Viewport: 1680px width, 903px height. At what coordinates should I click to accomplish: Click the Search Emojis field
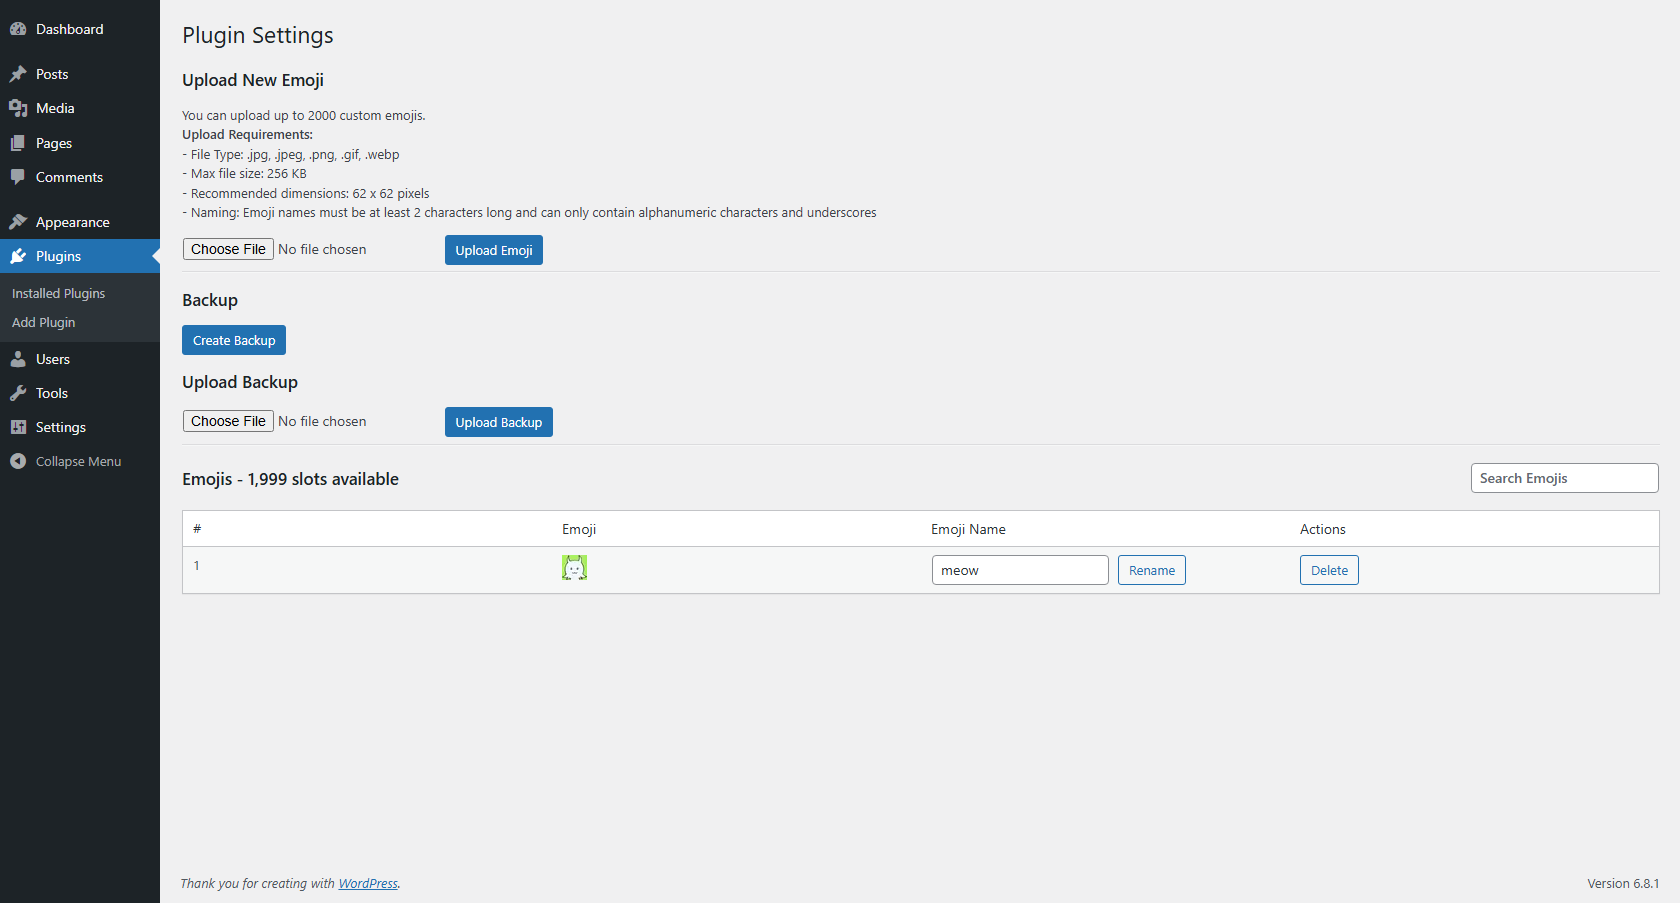pos(1564,477)
